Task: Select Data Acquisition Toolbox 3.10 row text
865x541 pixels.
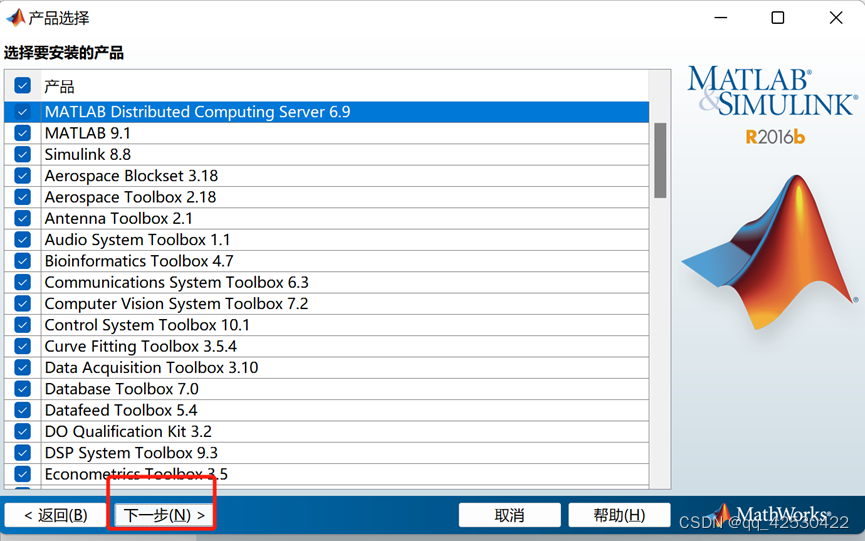Action: [x=152, y=368]
